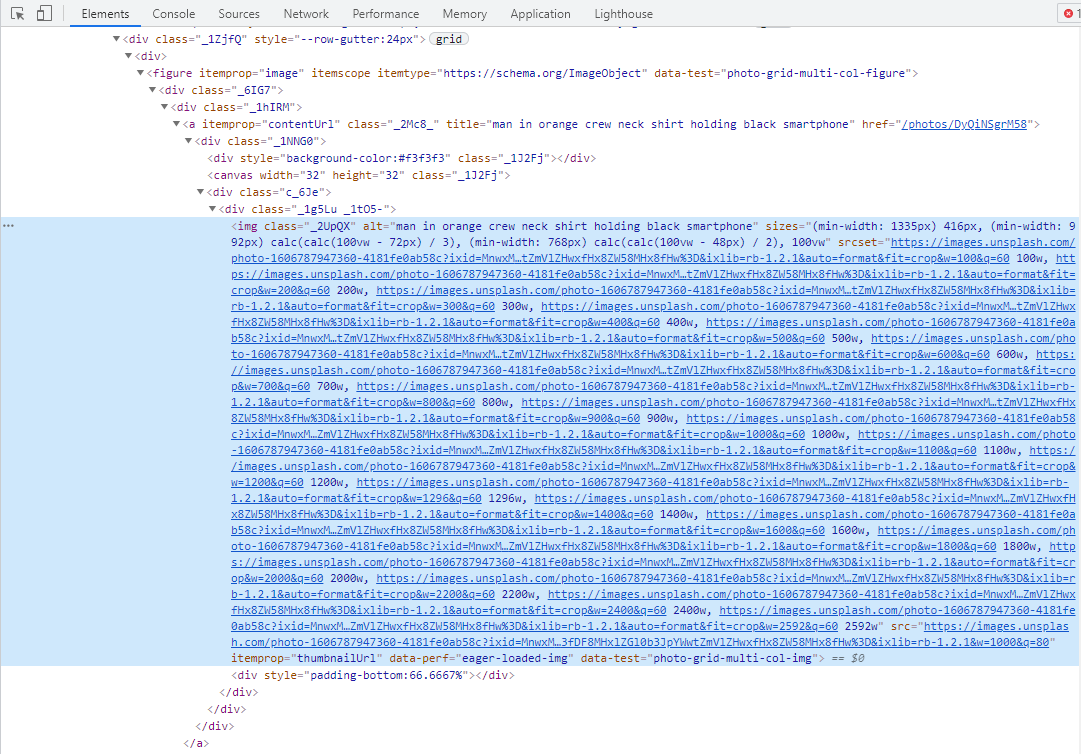The image size is (1081, 754).
Task: Open the Memory tab
Action: [x=465, y=14]
